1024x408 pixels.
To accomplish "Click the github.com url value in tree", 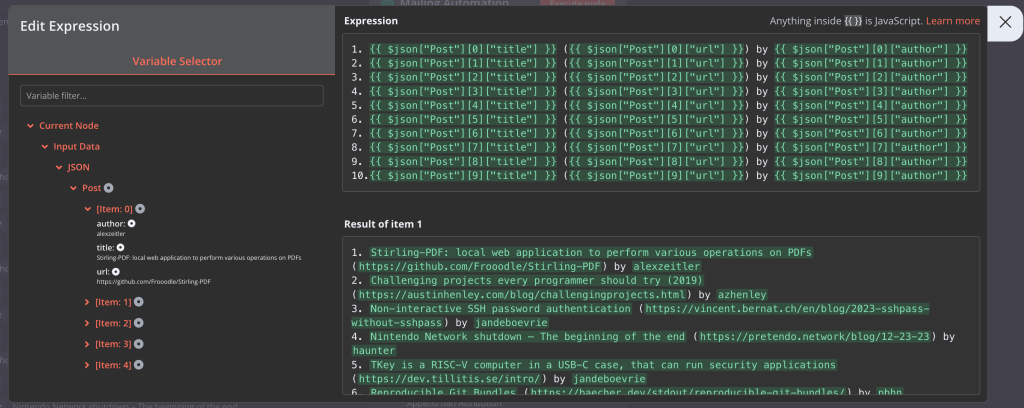I will pos(153,281).
